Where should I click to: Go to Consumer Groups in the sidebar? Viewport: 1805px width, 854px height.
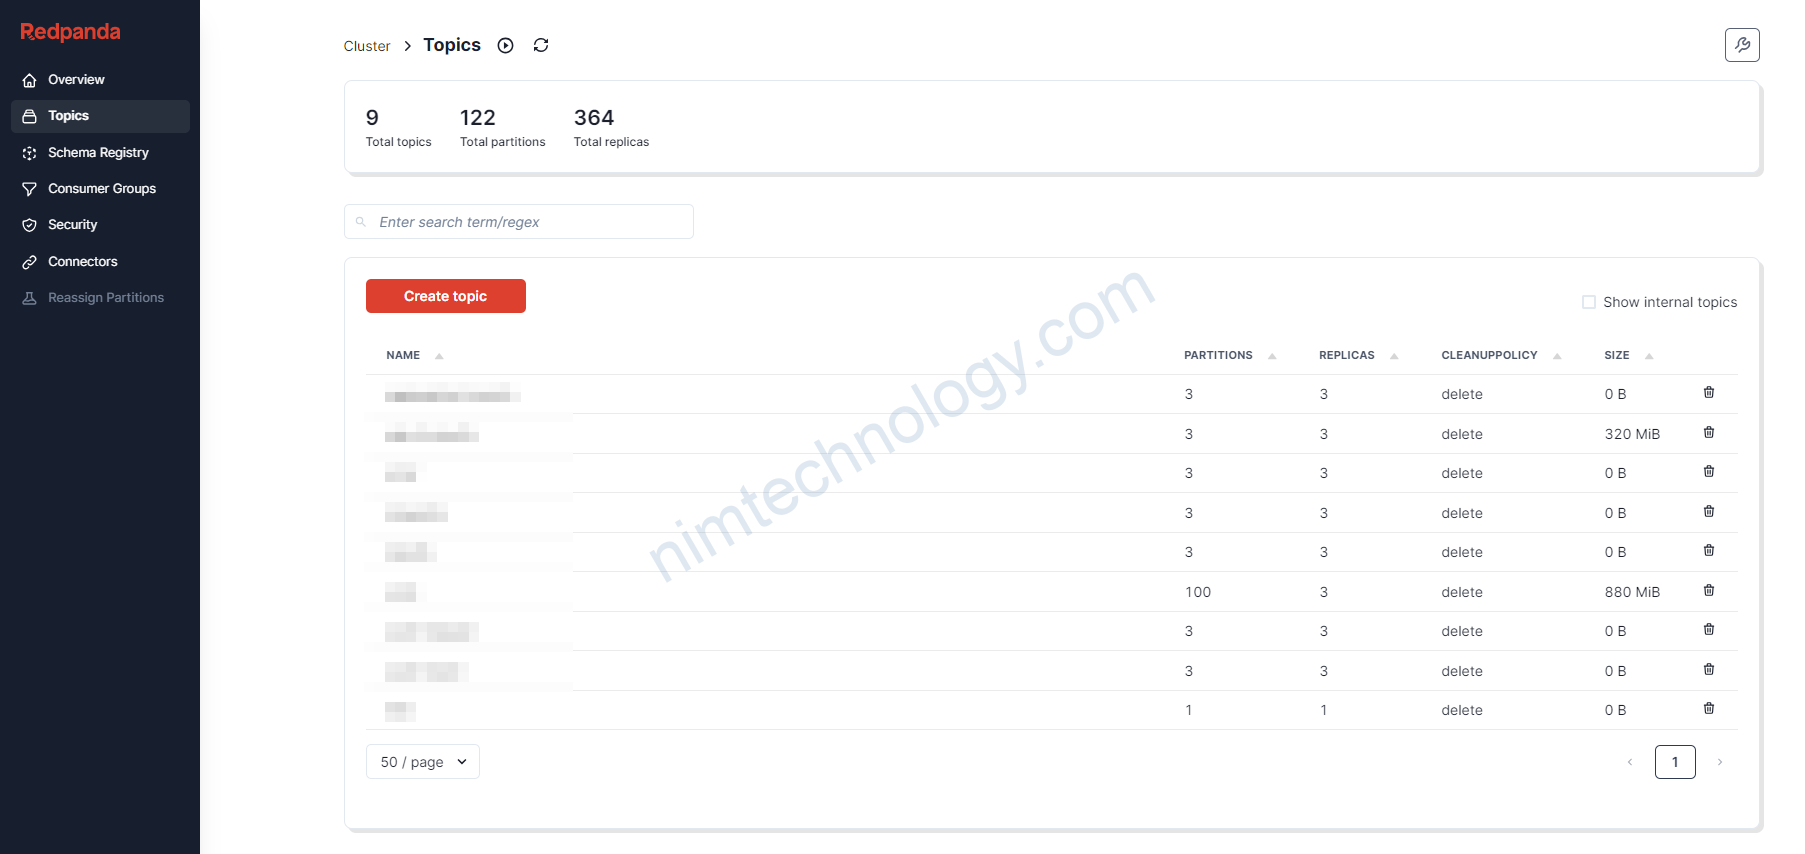(101, 188)
